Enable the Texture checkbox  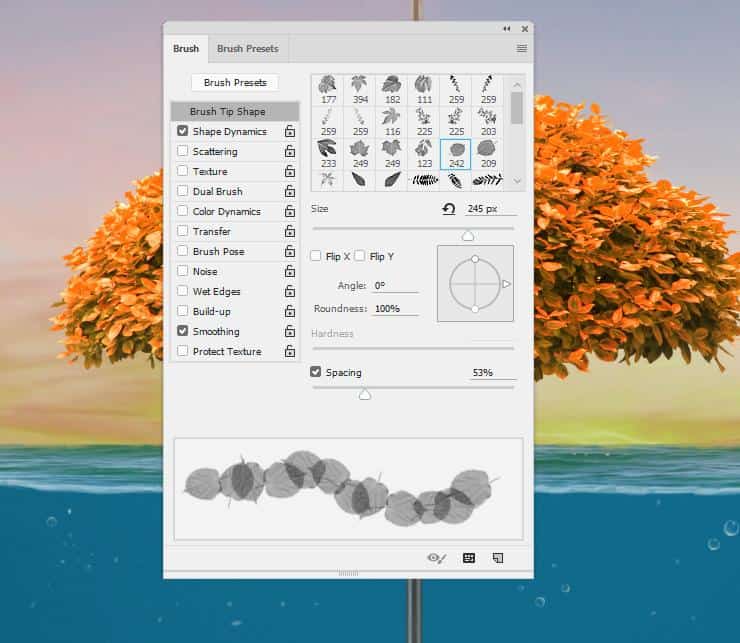(x=183, y=171)
